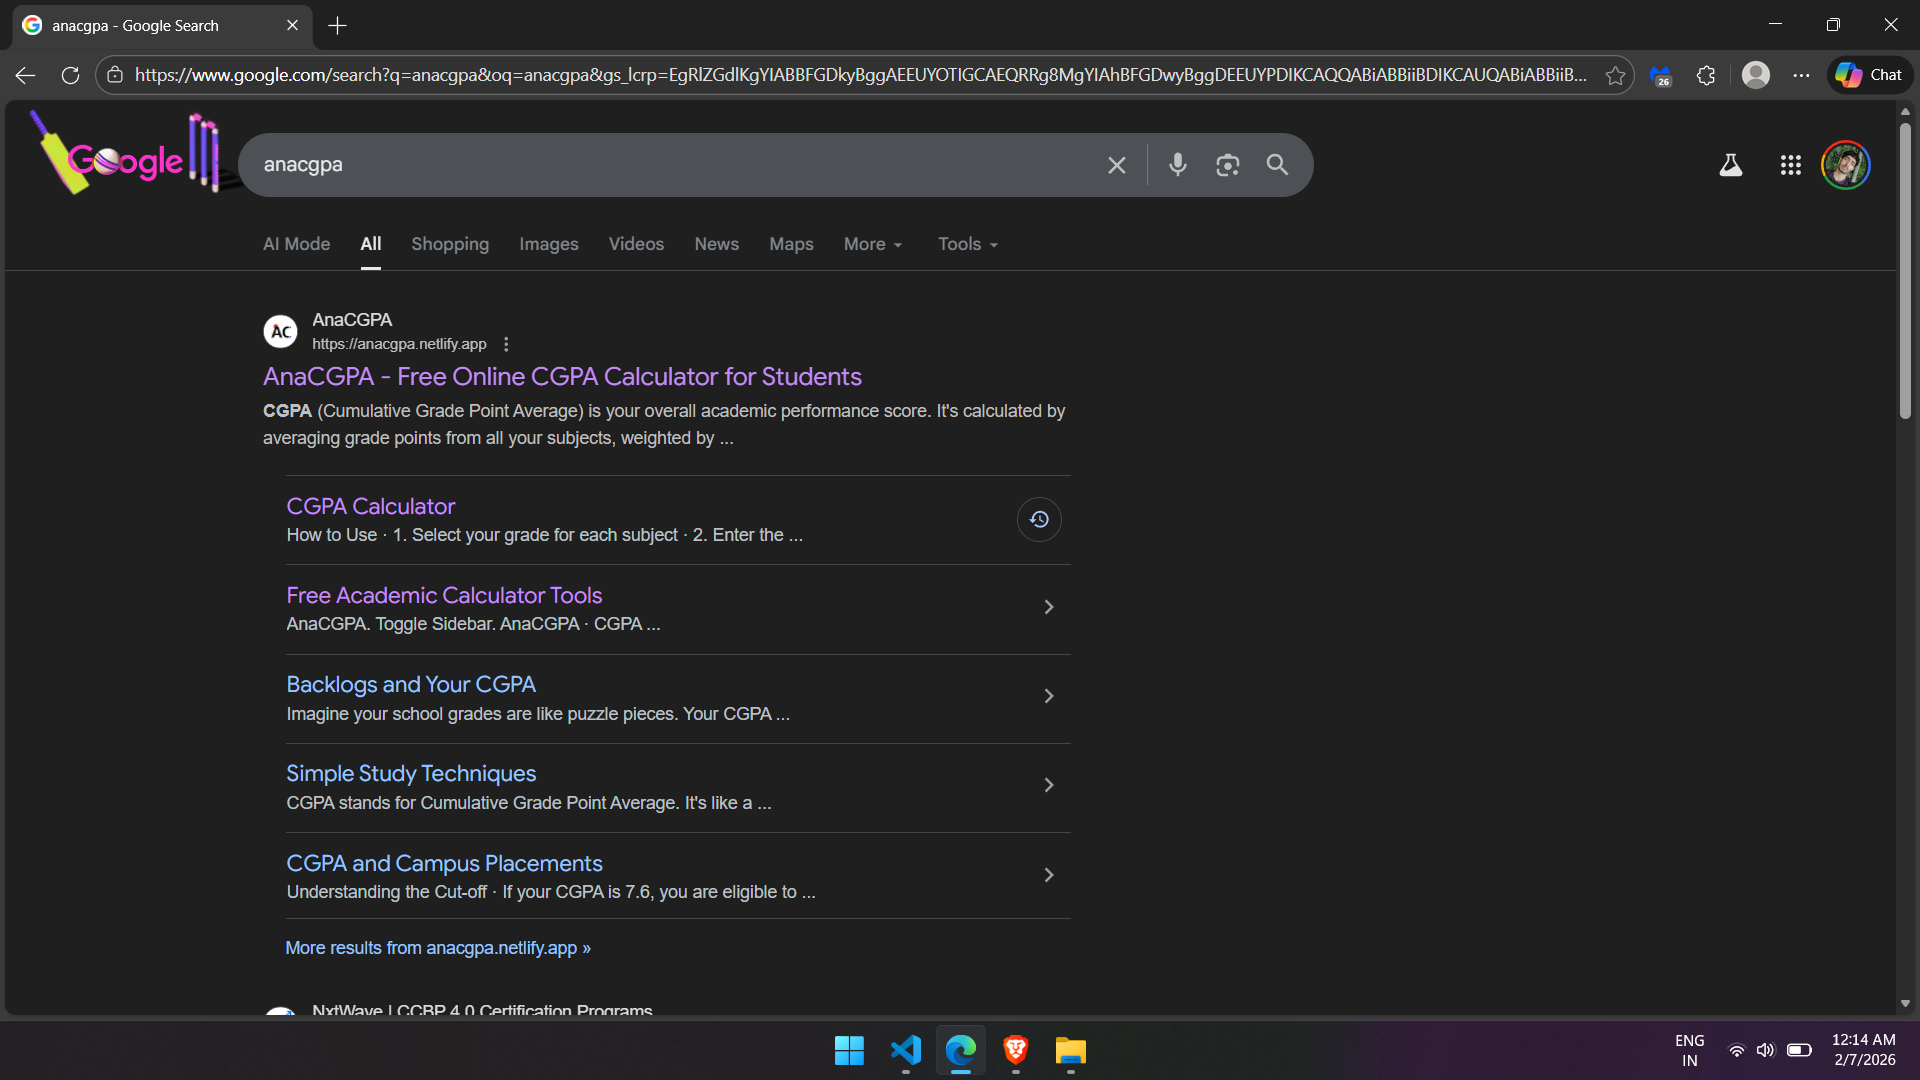The image size is (1920, 1080).
Task: Open a new browser tab
Action: click(x=338, y=26)
